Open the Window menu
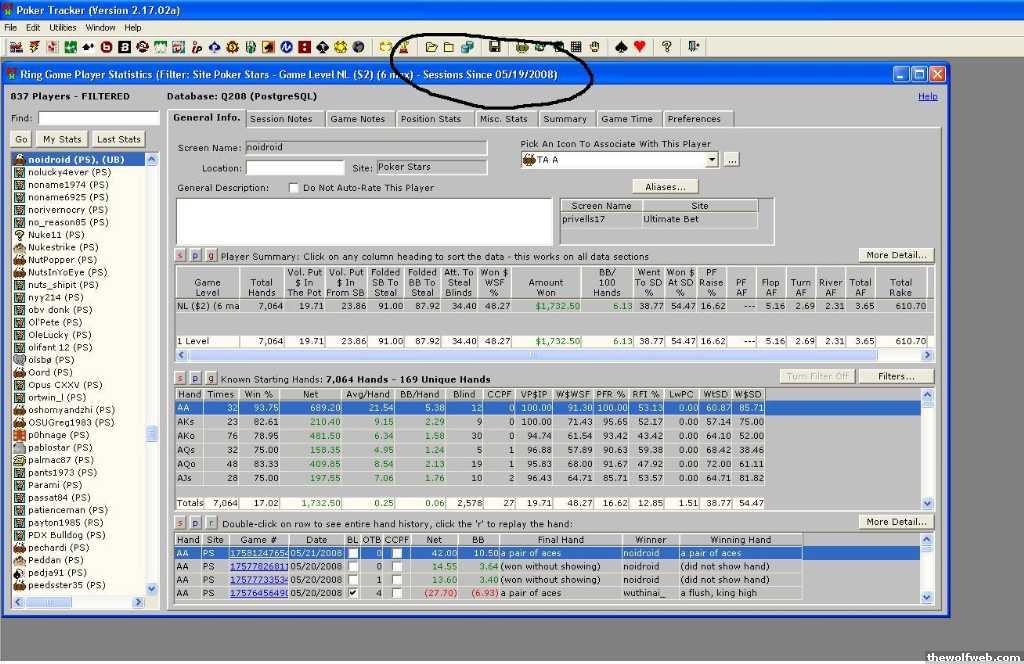1024x664 pixels. [100, 28]
